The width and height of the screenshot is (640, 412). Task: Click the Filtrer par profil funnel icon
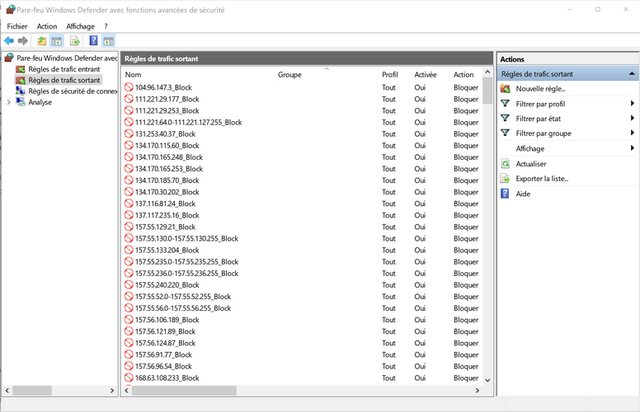(505, 104)
